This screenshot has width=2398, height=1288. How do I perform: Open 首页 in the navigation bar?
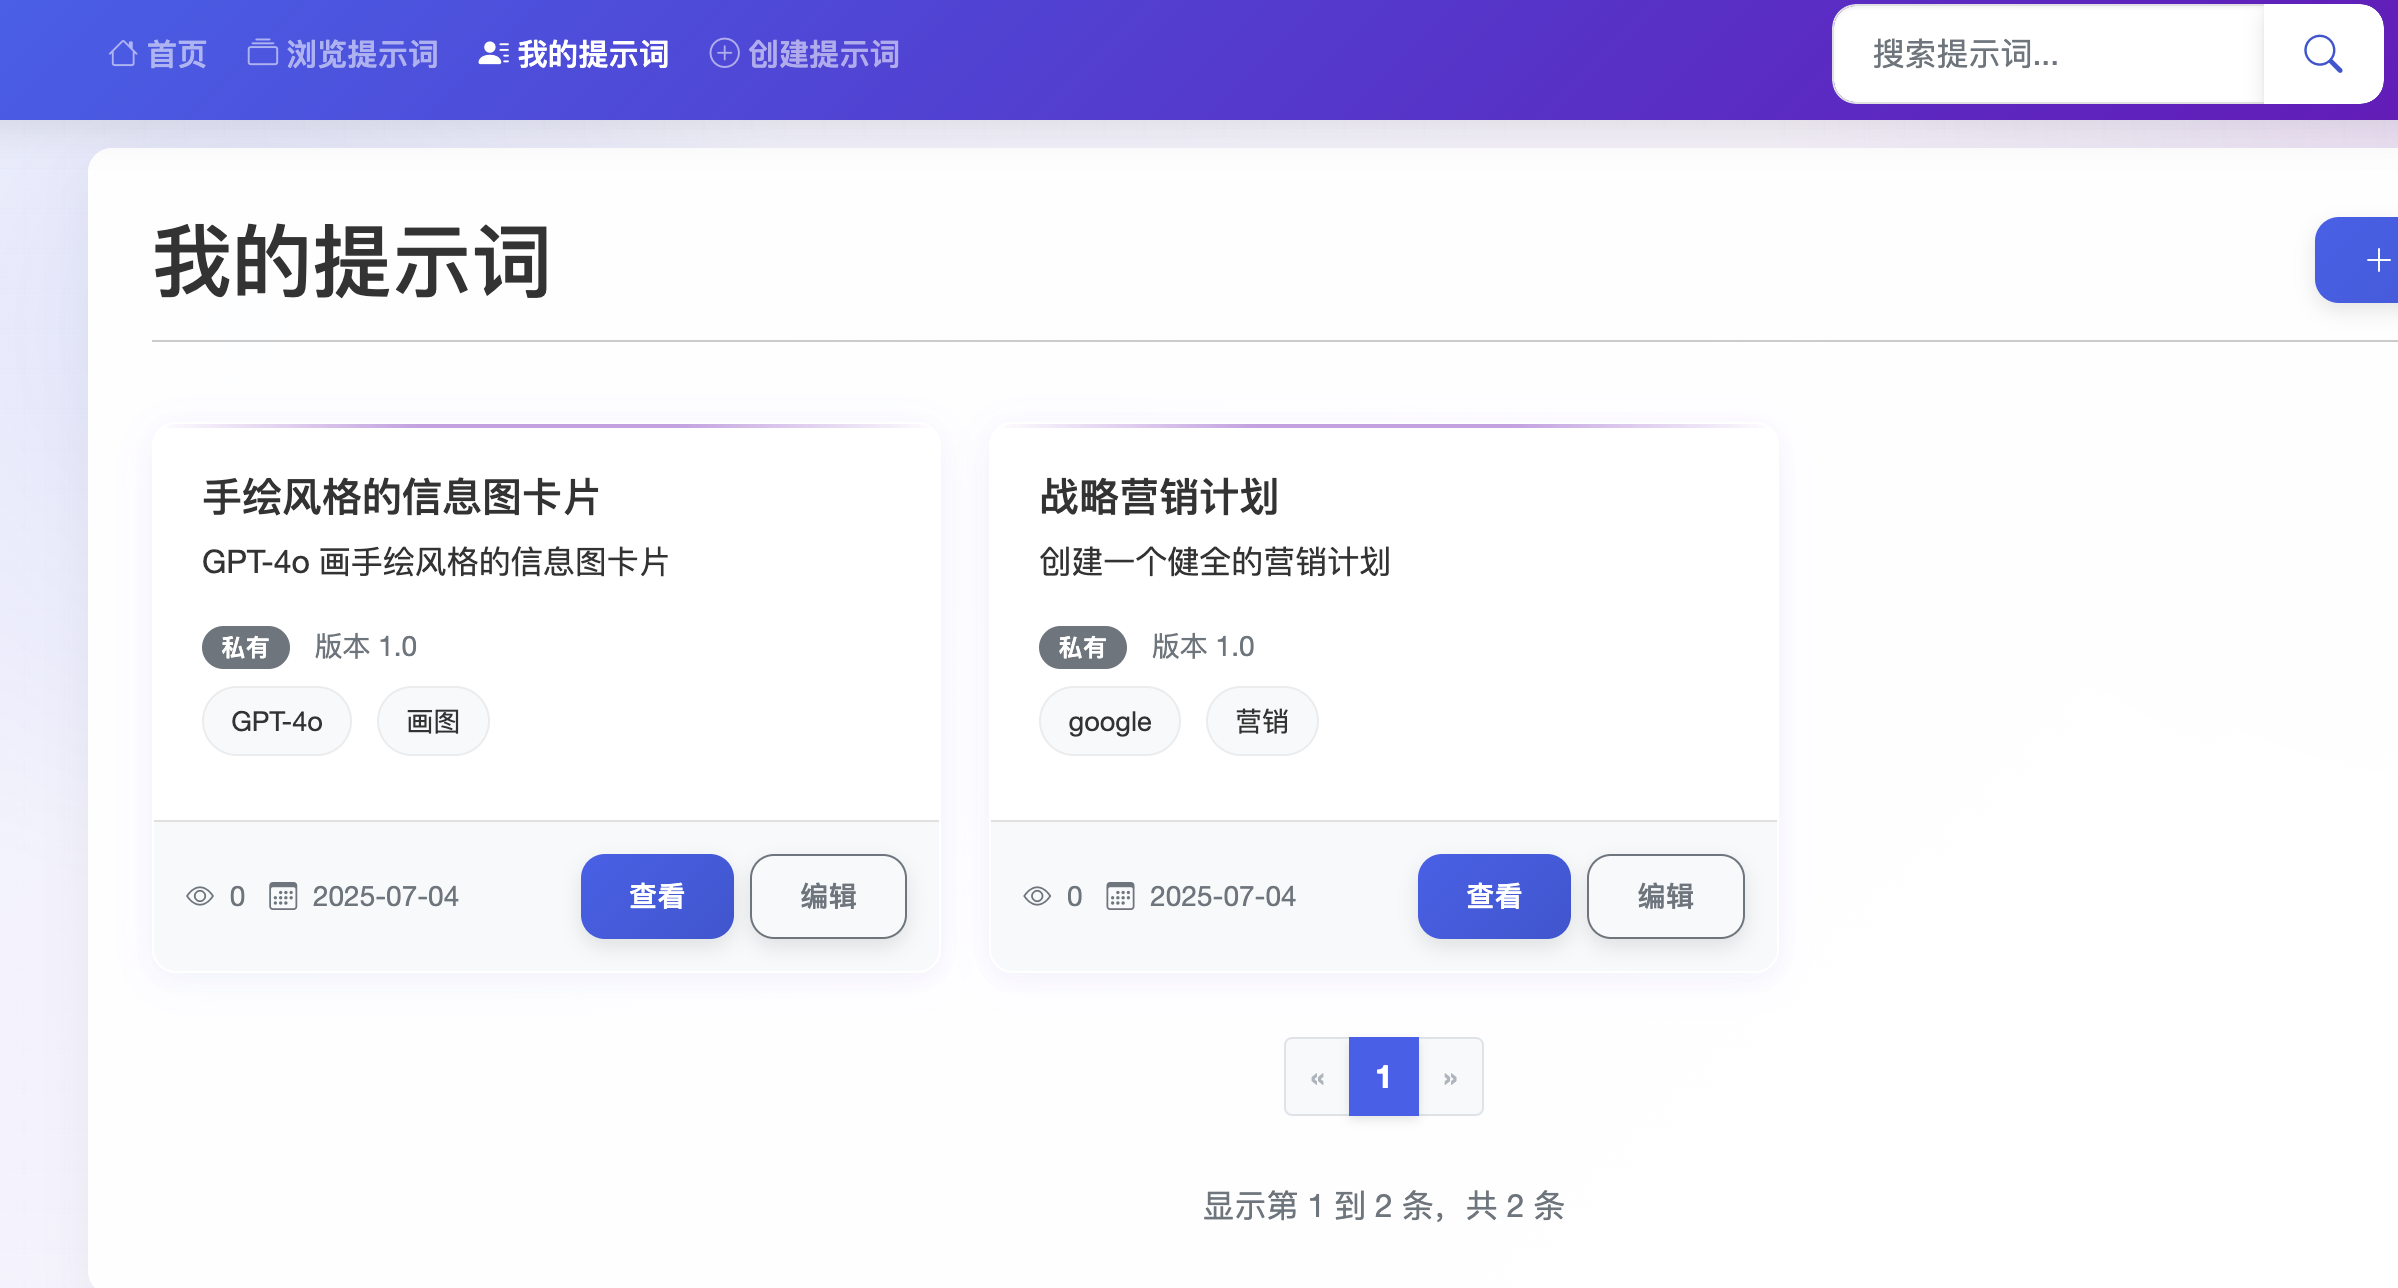[x=158, y=54]
